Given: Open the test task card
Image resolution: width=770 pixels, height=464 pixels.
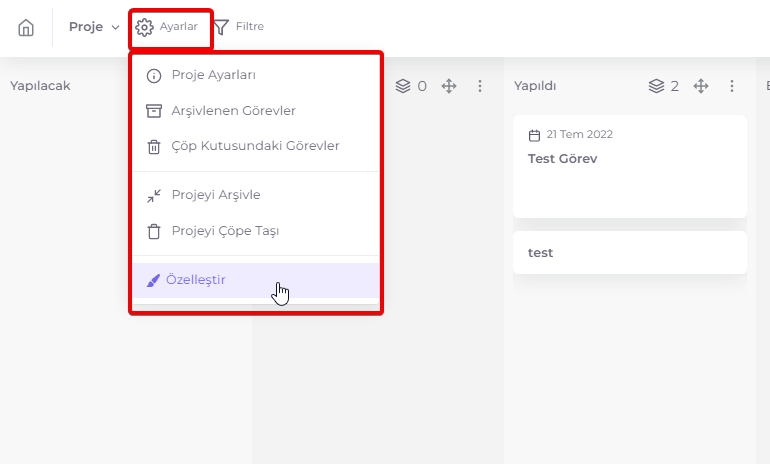Looking at the screenshot, I should tap(630, 252).
